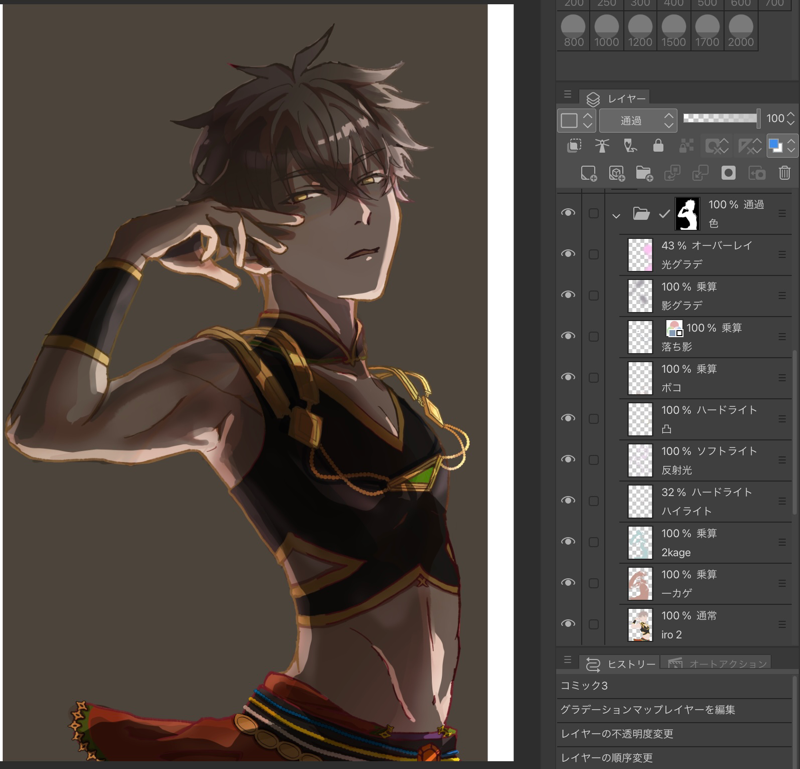Screen dimensions: 800x769
Task: Create a new raster layer
Action: tap(588, 173)
